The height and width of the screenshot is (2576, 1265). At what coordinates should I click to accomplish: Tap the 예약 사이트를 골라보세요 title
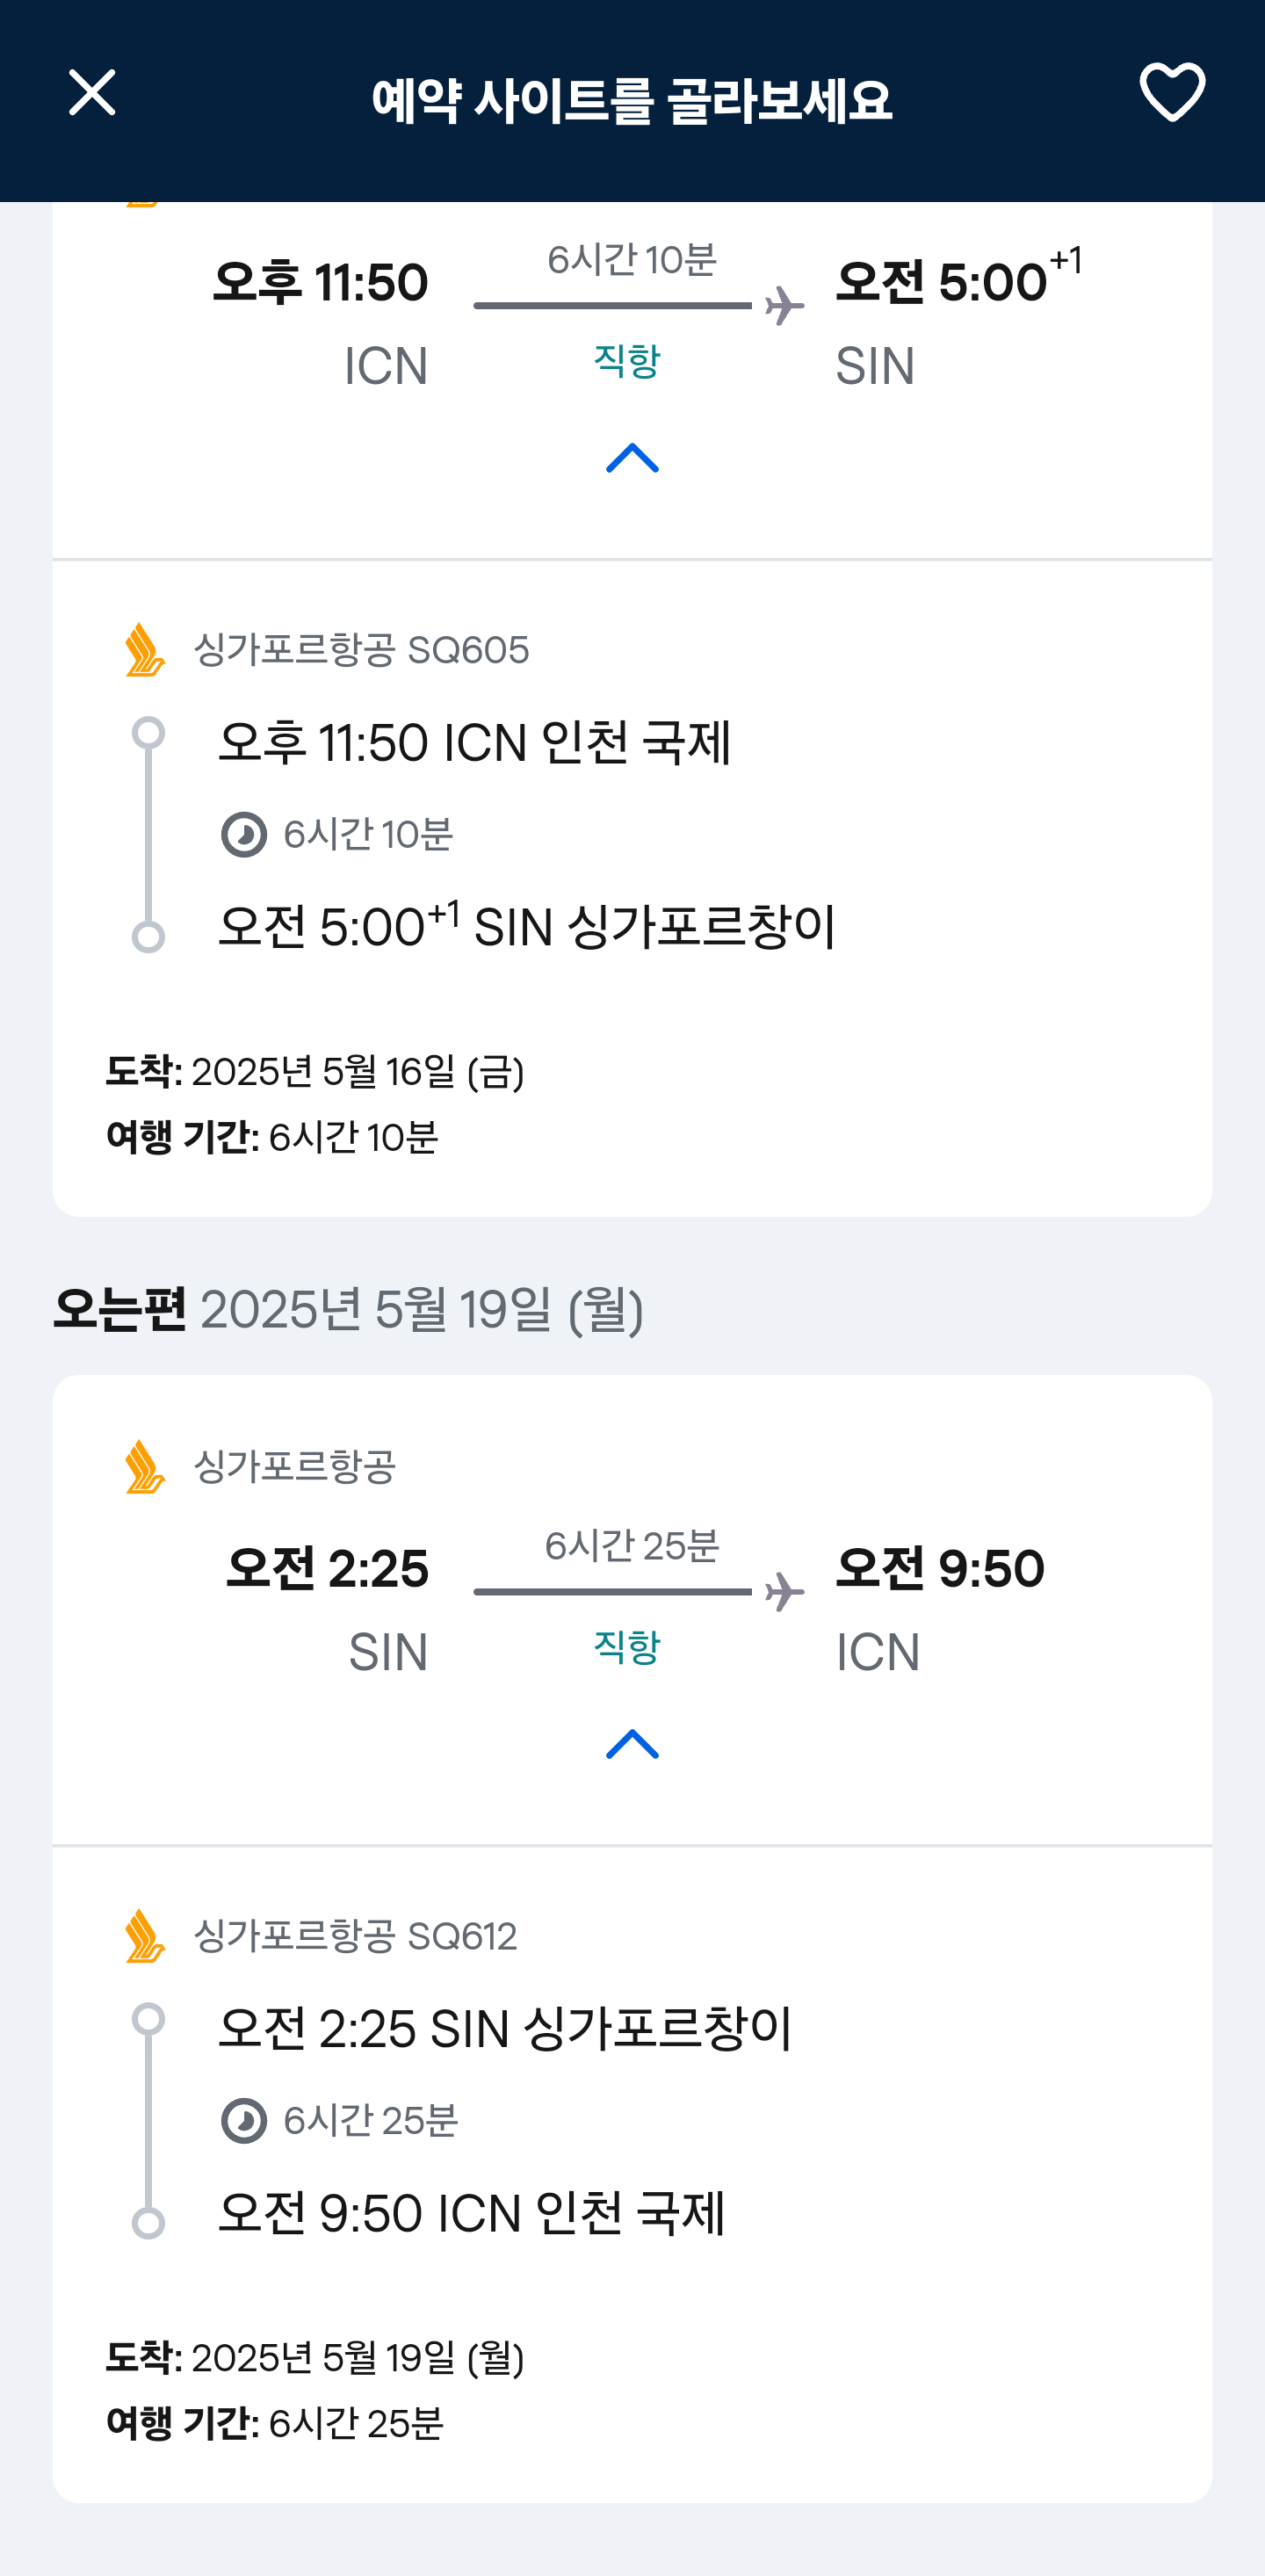pyautogui.click(x=632, y=100)
